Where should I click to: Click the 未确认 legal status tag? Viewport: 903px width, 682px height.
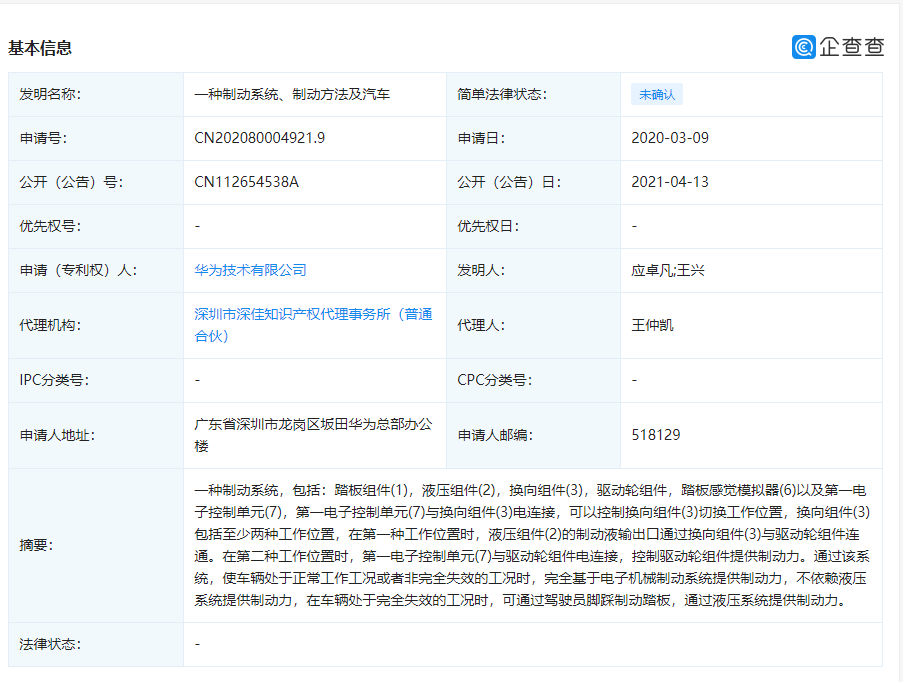(x=657, y=94)
